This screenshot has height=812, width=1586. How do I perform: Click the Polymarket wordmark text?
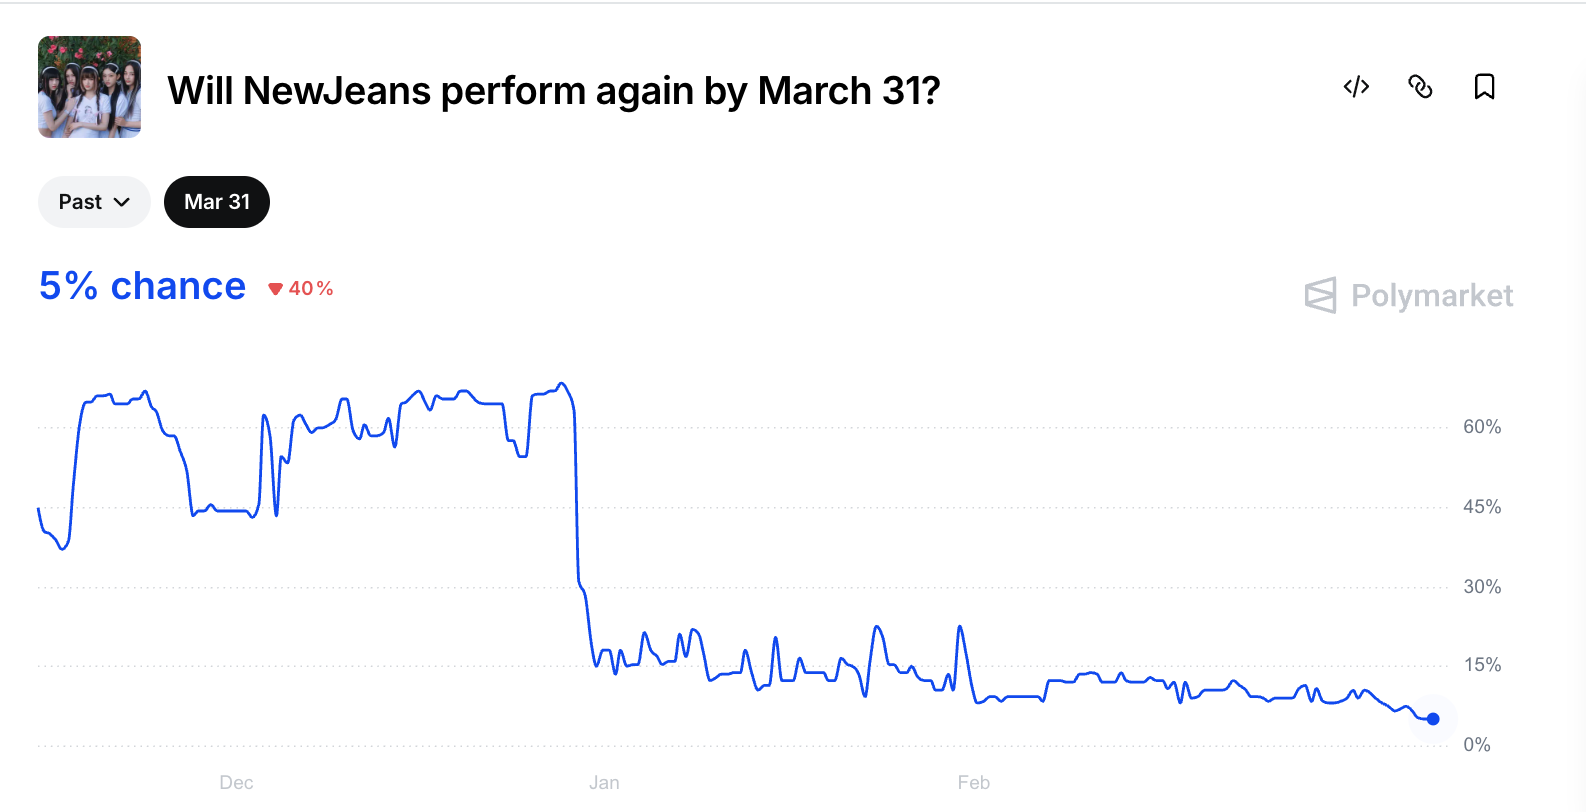point(1431,296)
